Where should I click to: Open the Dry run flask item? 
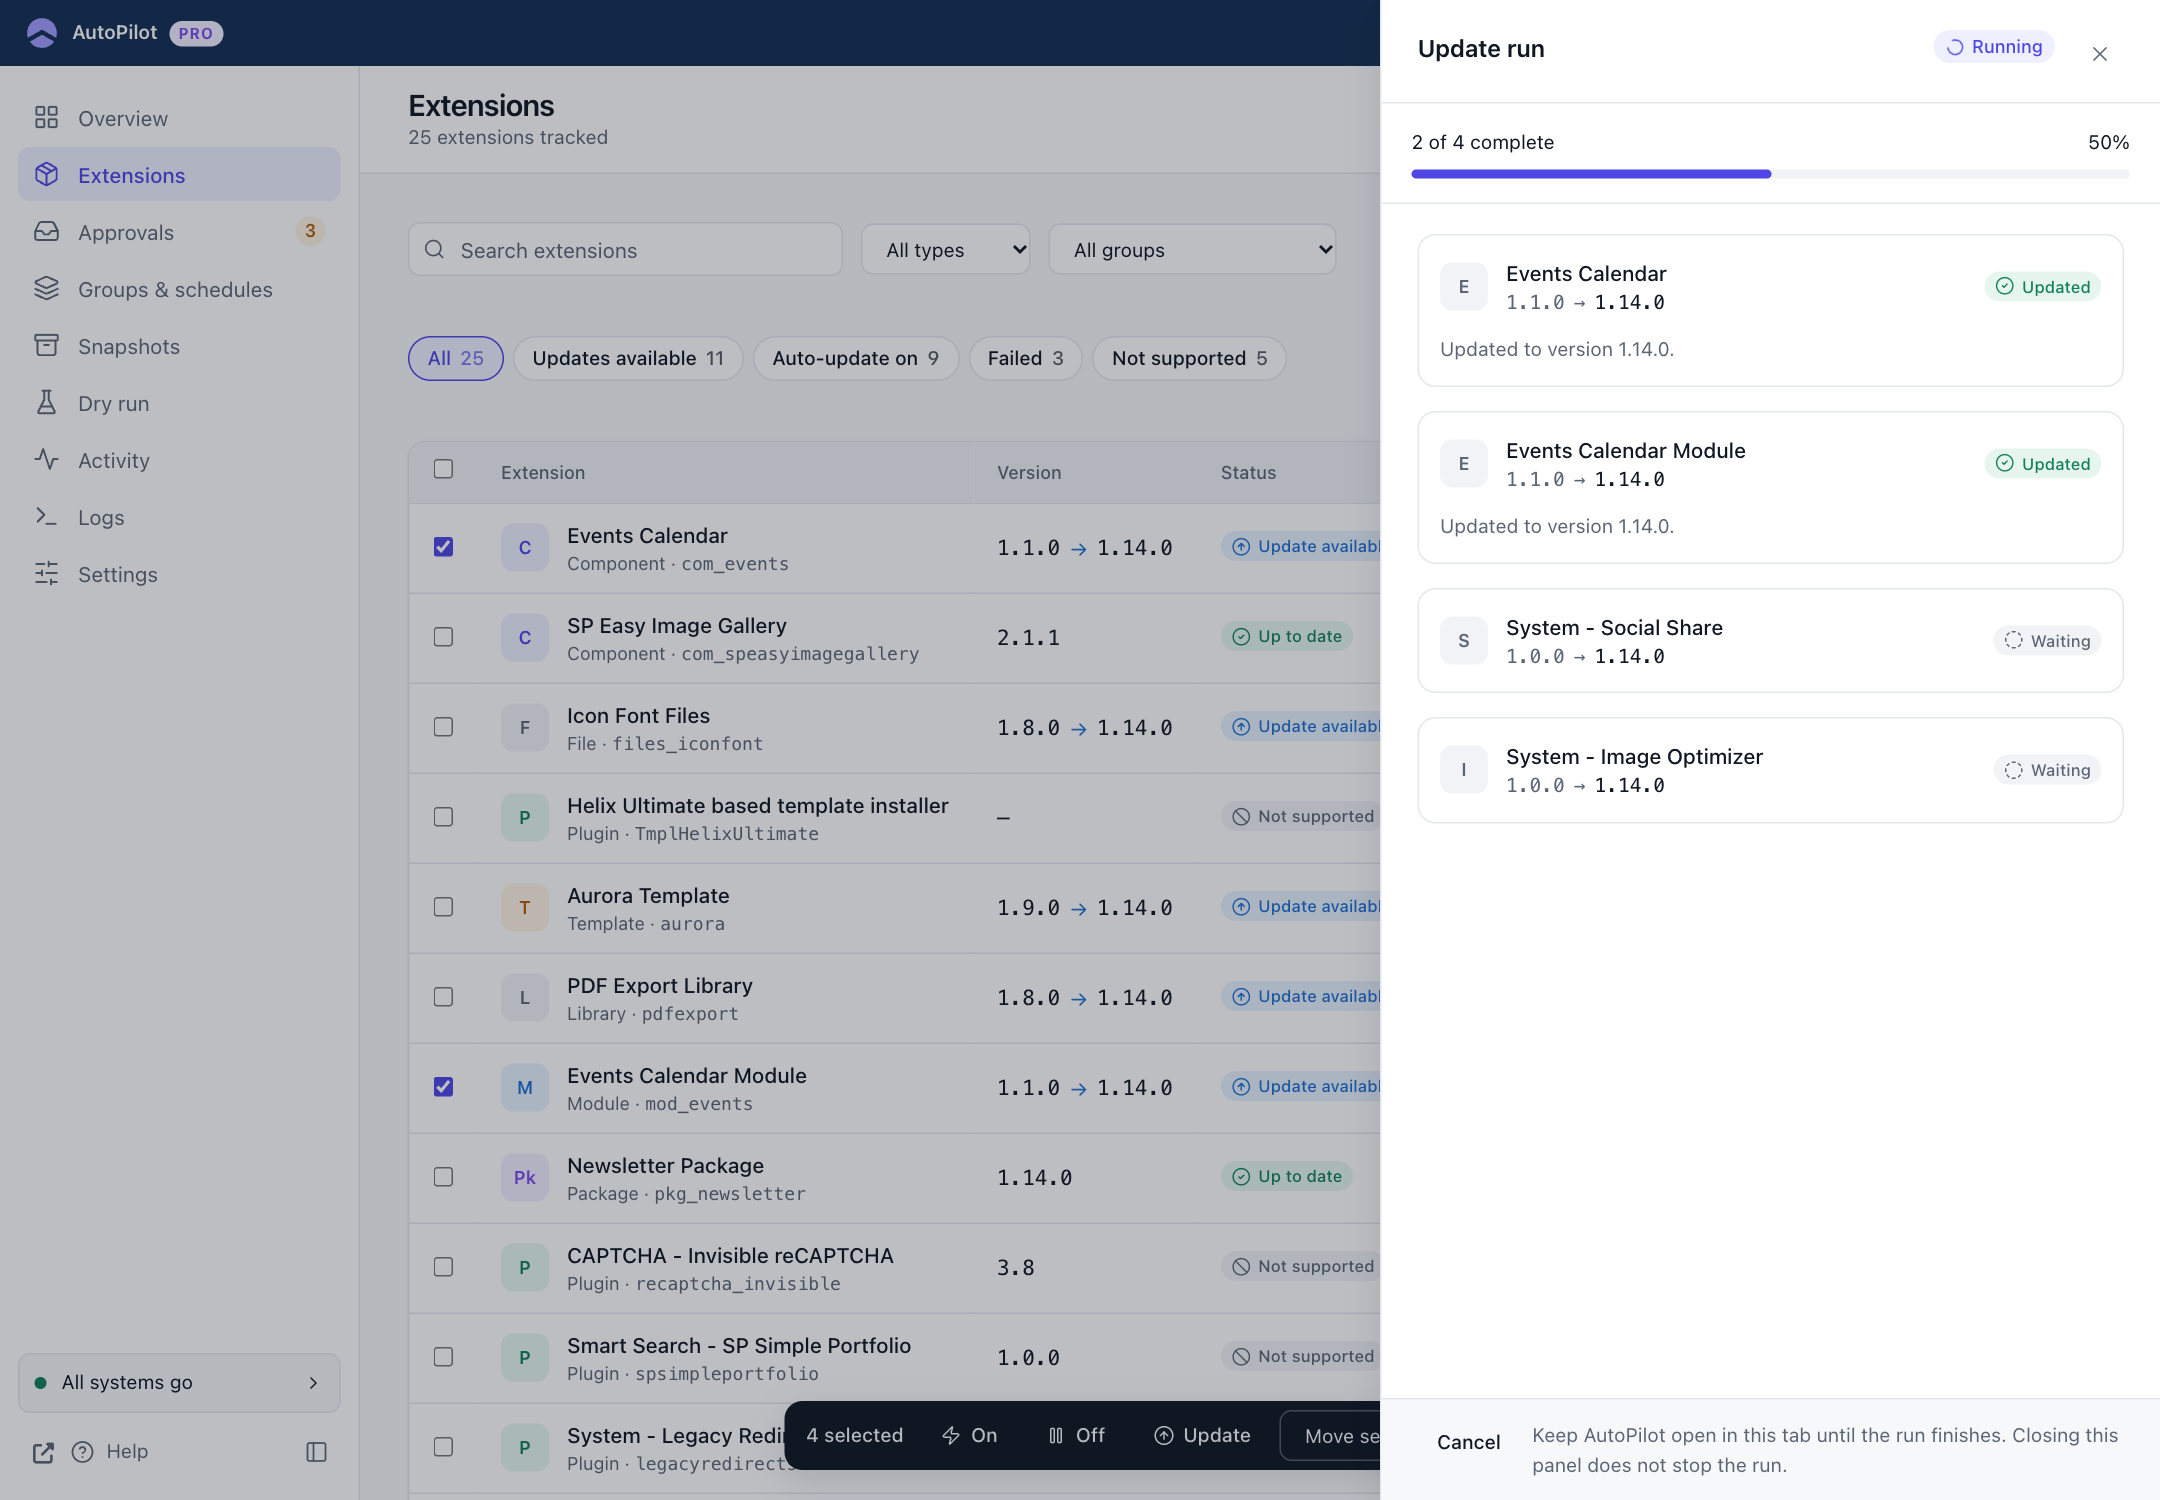tap(179, 403)
